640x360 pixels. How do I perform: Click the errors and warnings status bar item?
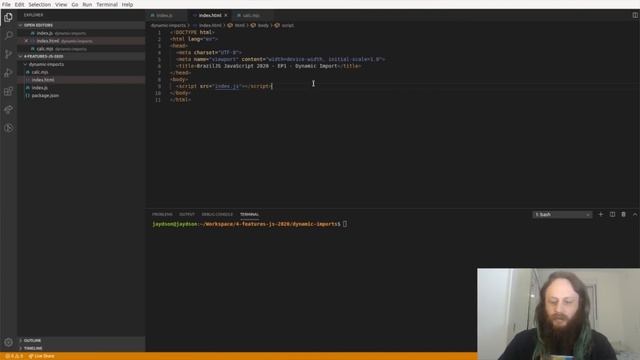tap(14, 356)
